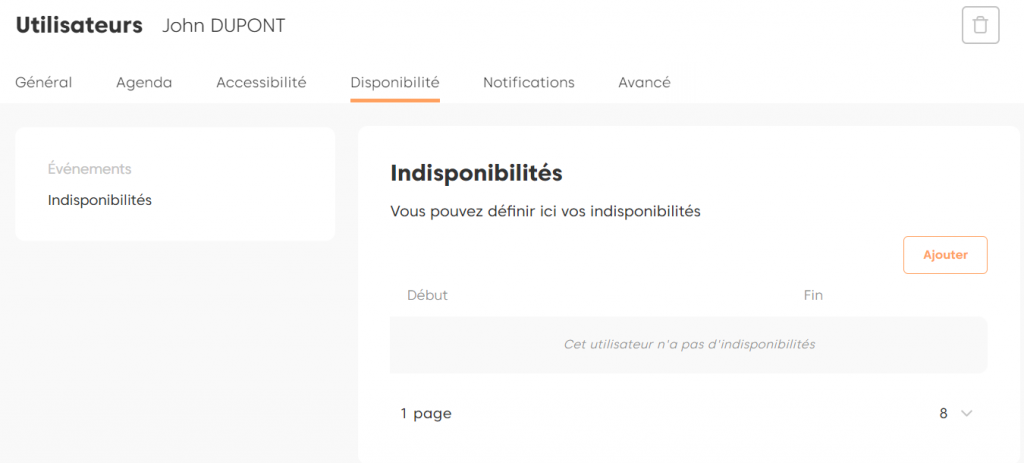Click the "Vous pouvez définir" description text

[x=545, y=211]
